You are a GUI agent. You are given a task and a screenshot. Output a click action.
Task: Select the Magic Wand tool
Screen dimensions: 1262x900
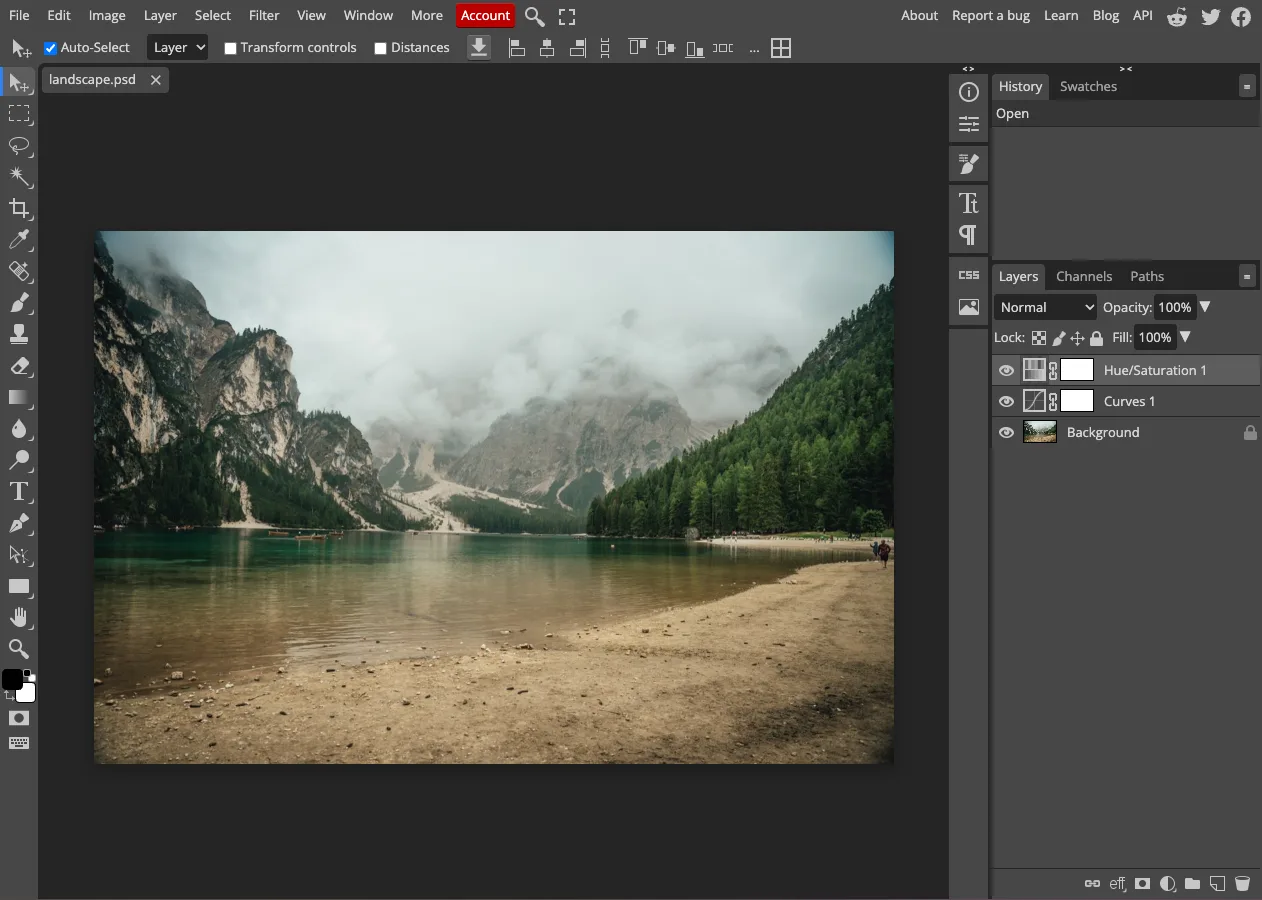(19, 177)
